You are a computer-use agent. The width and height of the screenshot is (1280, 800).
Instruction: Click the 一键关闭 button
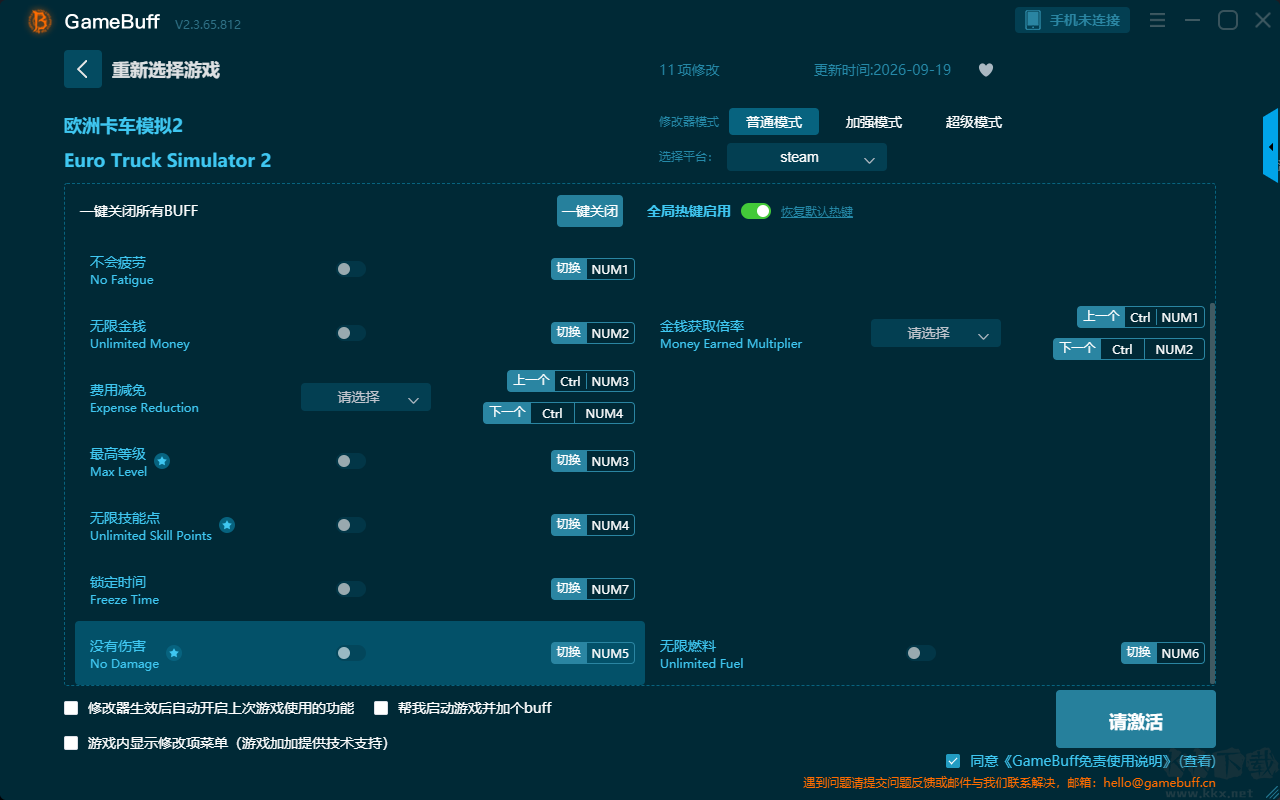coord(590,211)
